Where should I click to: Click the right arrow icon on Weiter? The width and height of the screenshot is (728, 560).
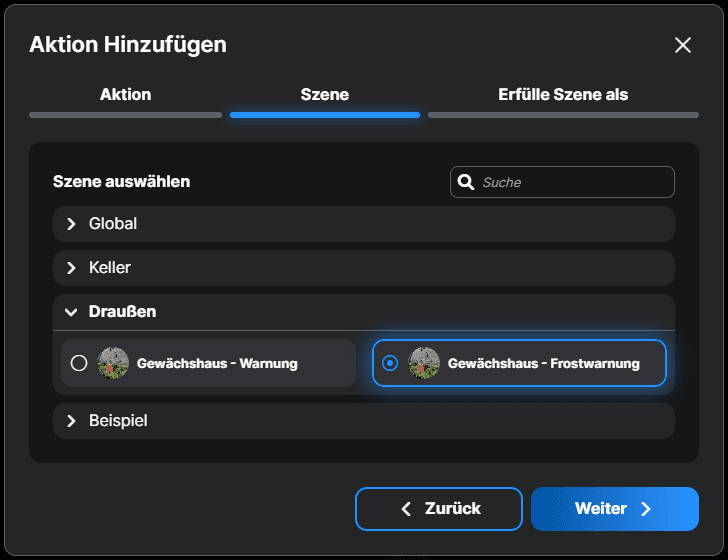[646, 509]
